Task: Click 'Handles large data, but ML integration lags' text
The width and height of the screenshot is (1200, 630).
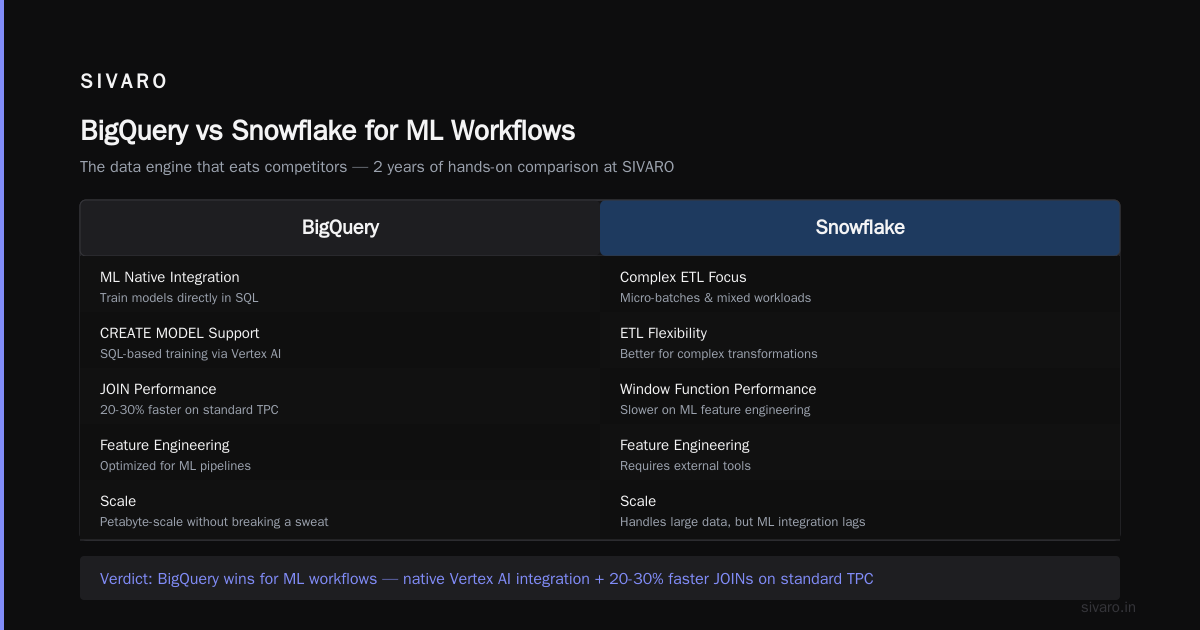Action: (x=743, y=522)
